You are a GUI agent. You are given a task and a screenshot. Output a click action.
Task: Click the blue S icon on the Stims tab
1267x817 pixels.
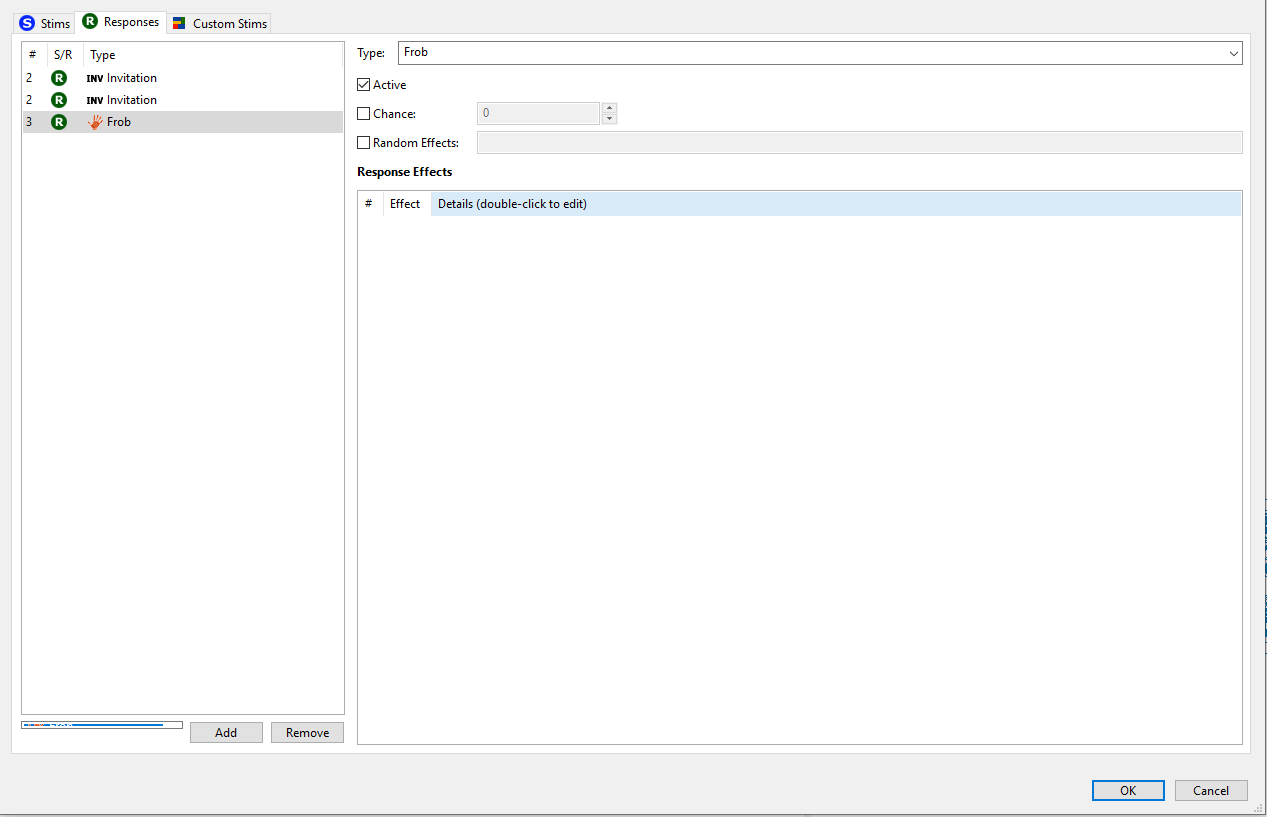pos(27,23)
